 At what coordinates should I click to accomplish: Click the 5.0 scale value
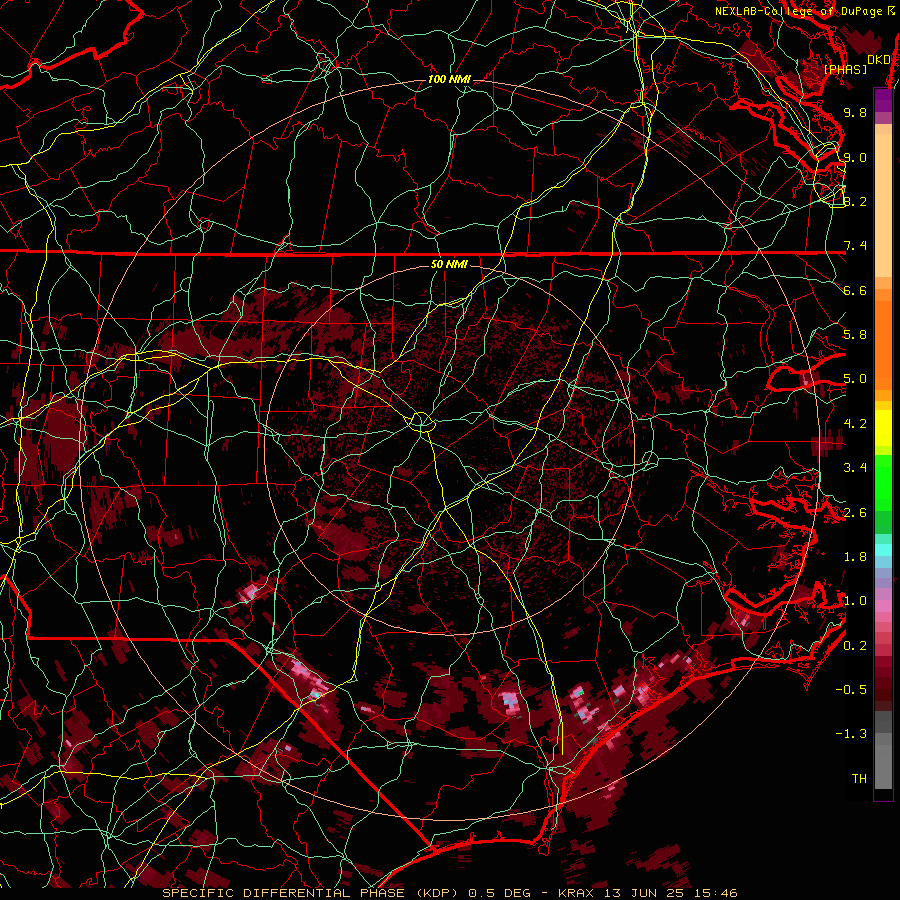pos(855,379)
